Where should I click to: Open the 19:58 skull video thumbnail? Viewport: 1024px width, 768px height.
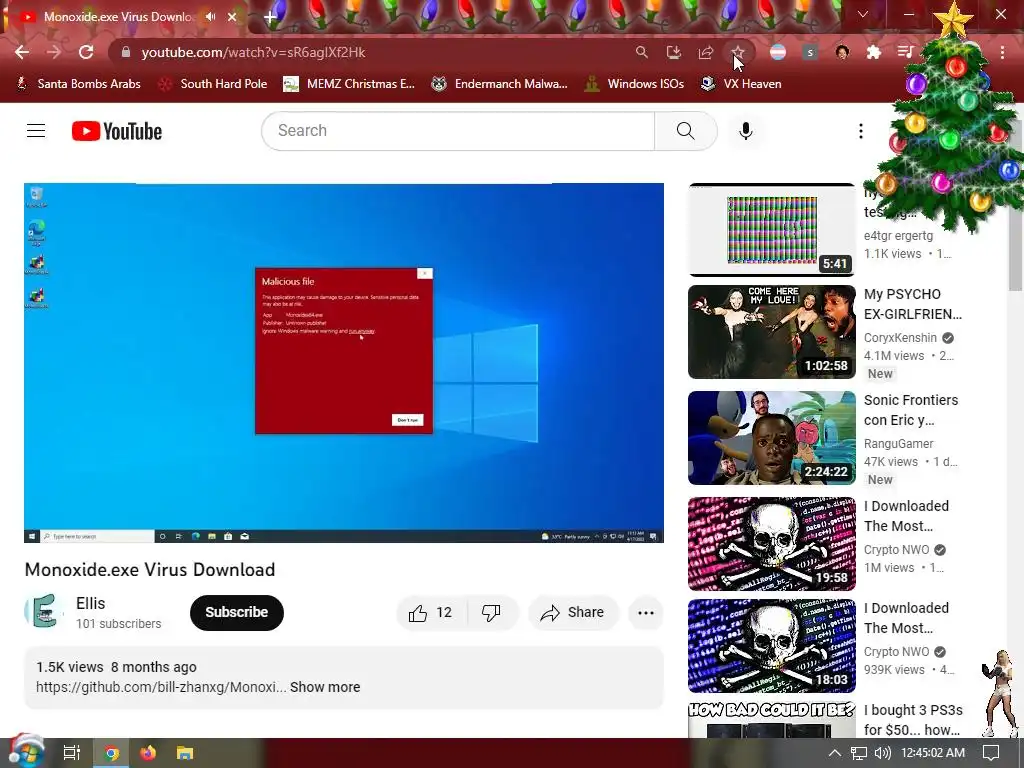point(771,543)
